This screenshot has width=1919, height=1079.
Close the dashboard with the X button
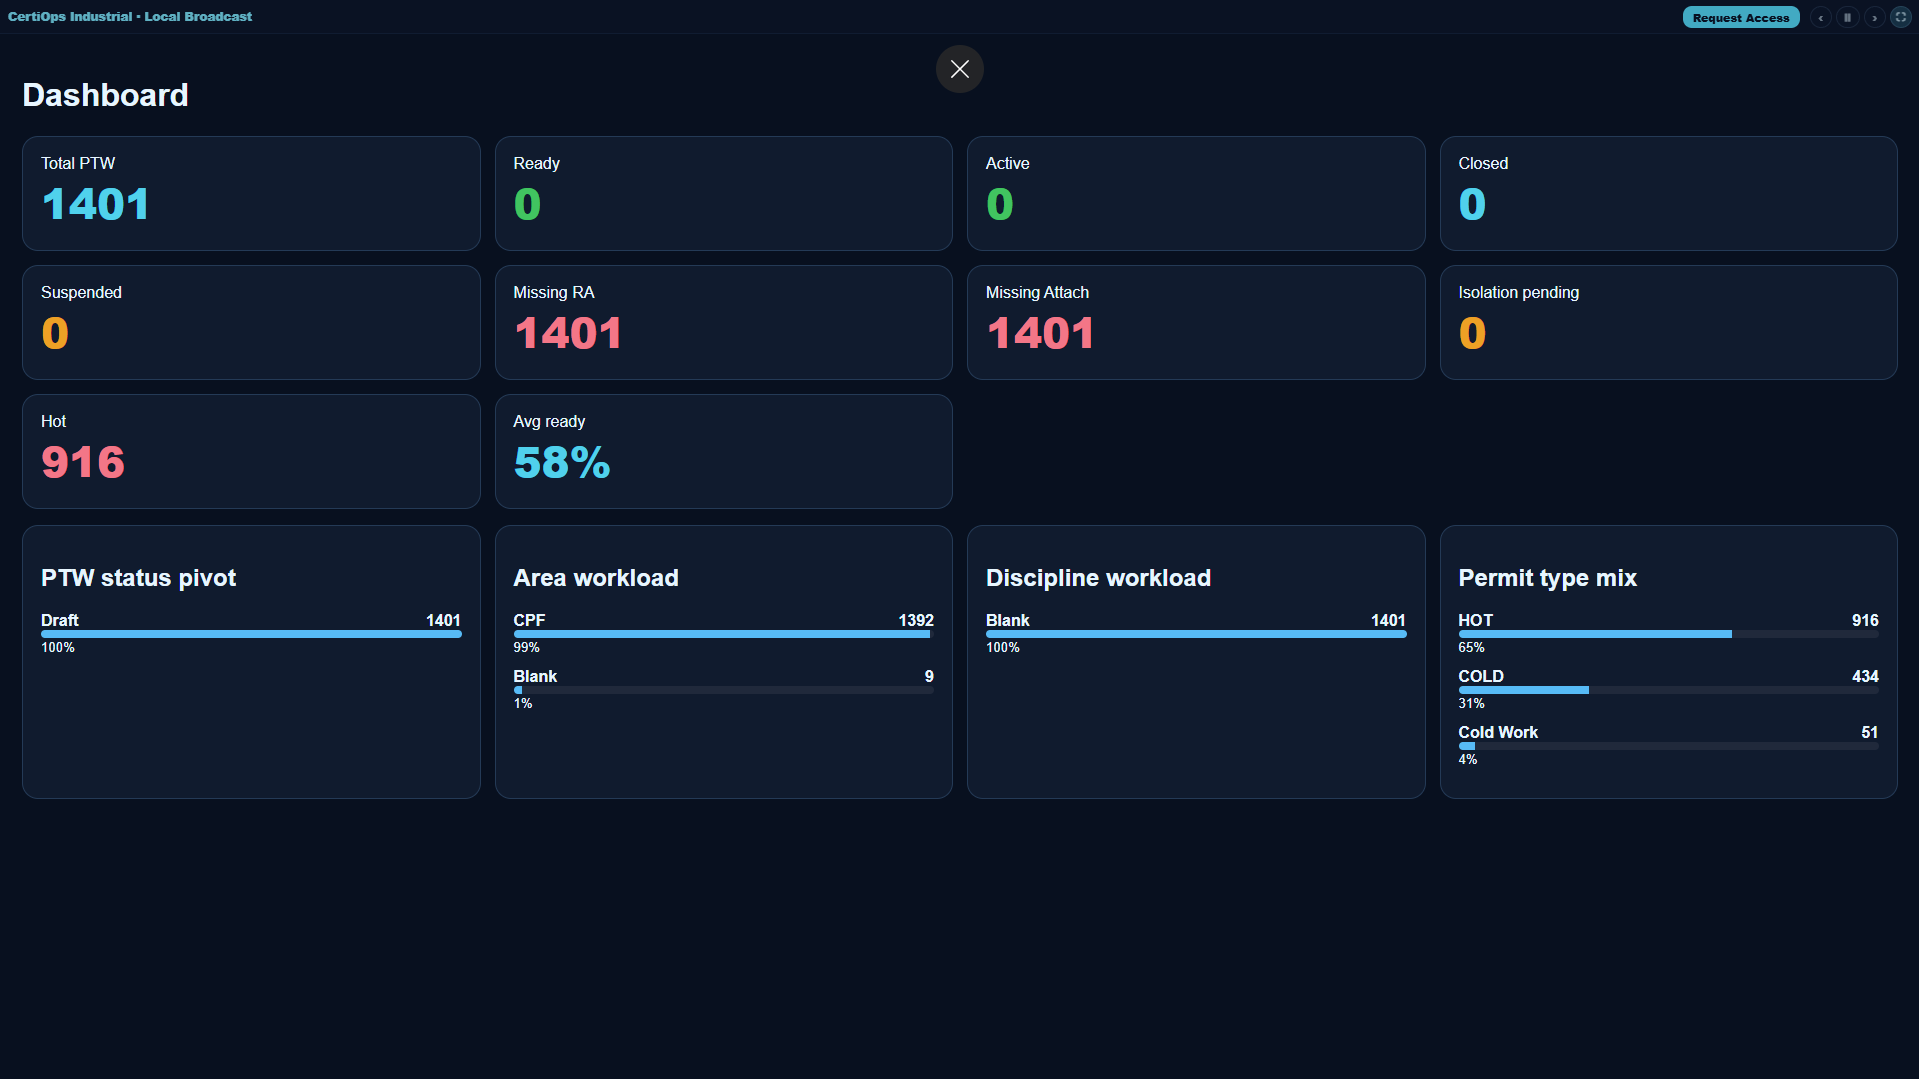tap(959, 69)
